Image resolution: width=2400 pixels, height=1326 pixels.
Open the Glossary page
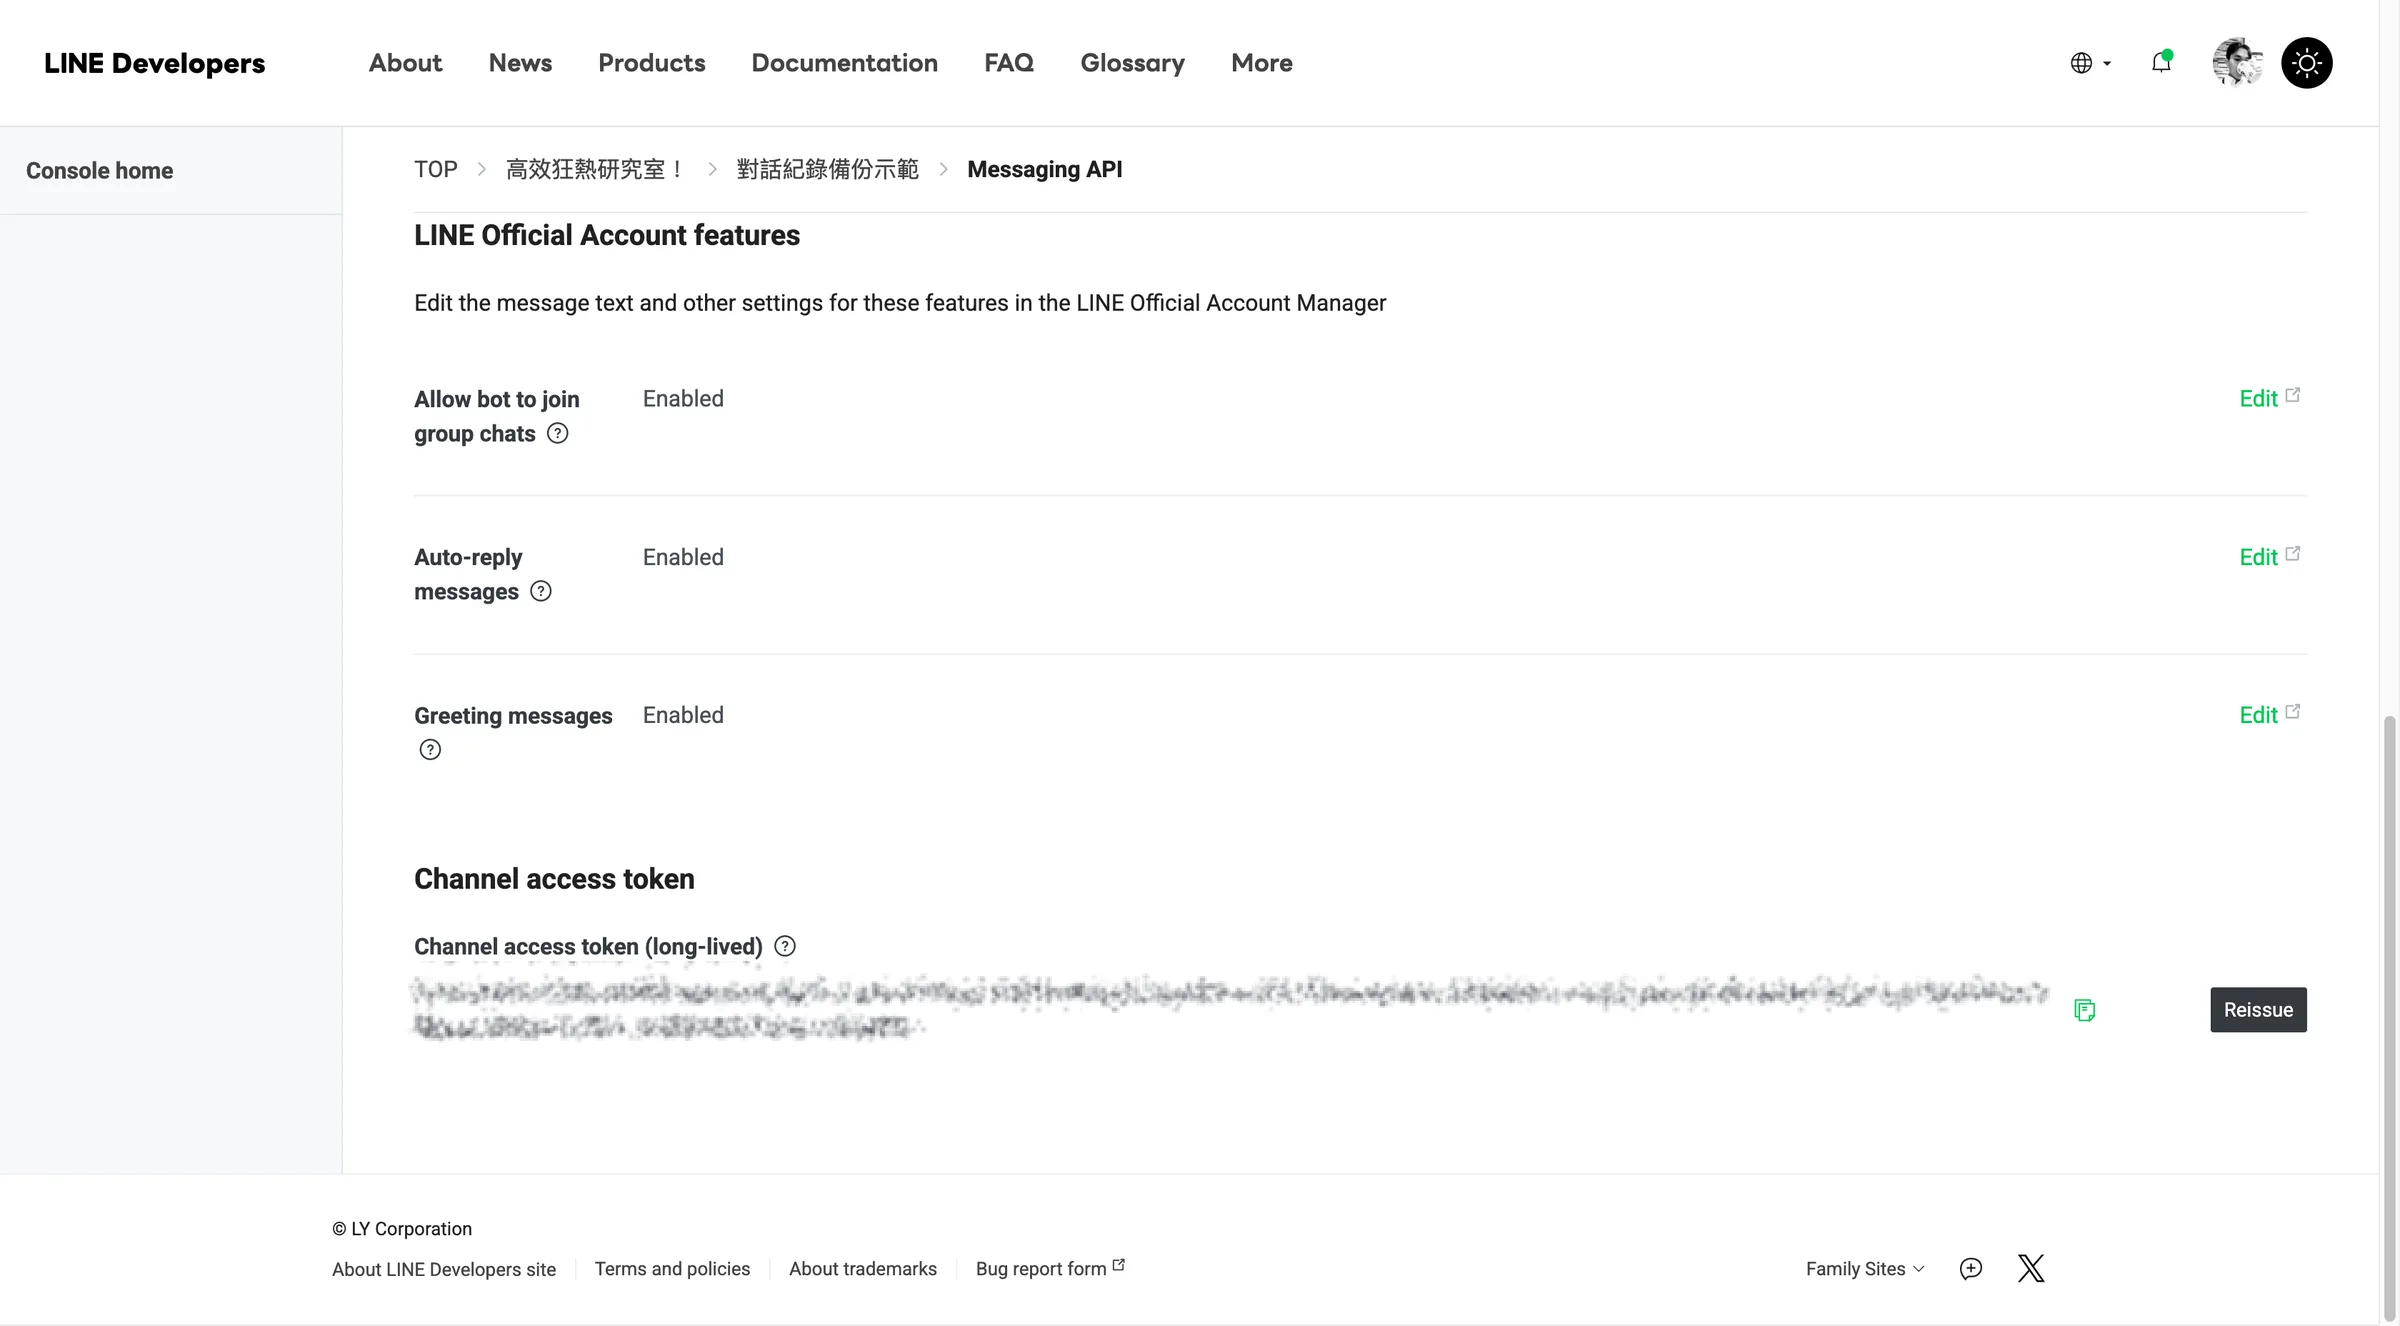[1133, 63]
